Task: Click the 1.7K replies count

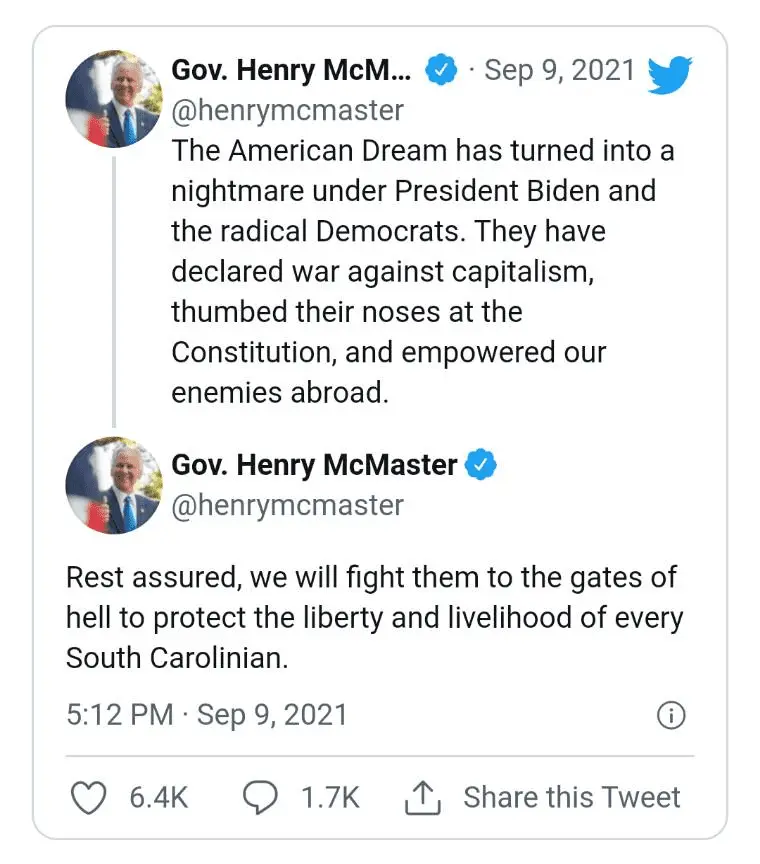Action: tap(330, 797)
